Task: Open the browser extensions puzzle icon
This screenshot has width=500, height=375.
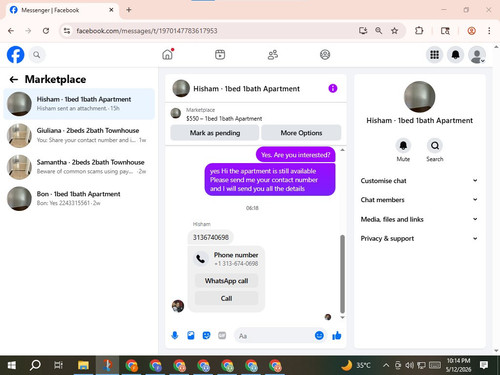Action: (x=419, y=31)
